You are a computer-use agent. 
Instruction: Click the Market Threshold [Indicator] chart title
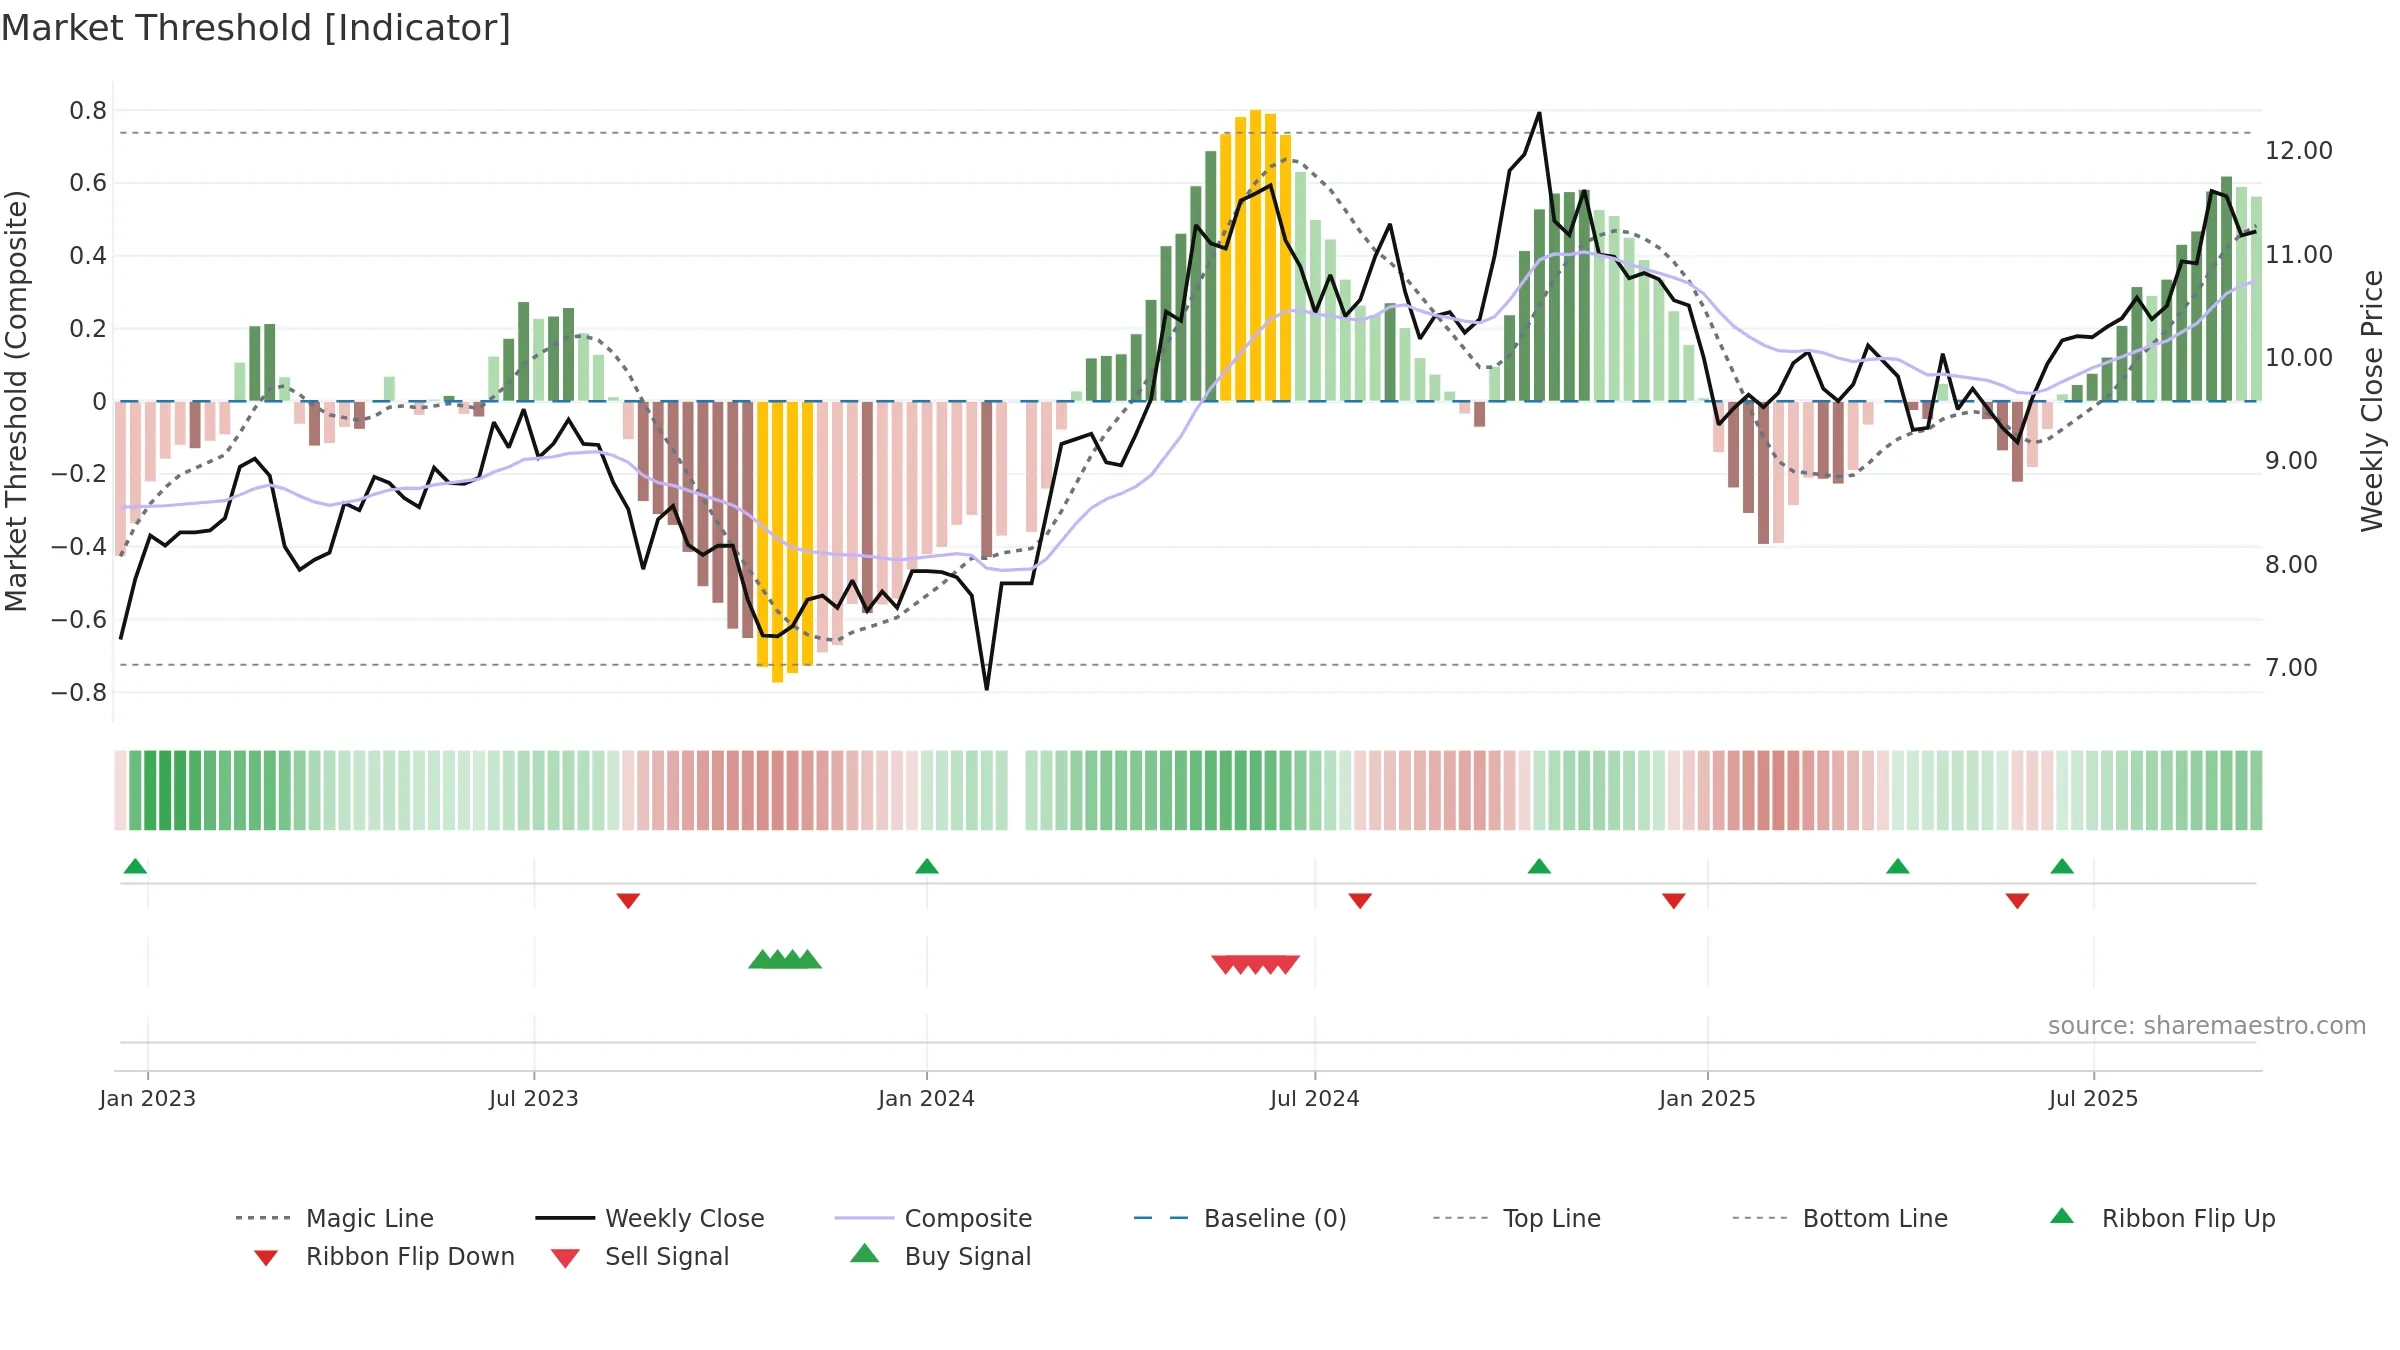pos(256,28)
